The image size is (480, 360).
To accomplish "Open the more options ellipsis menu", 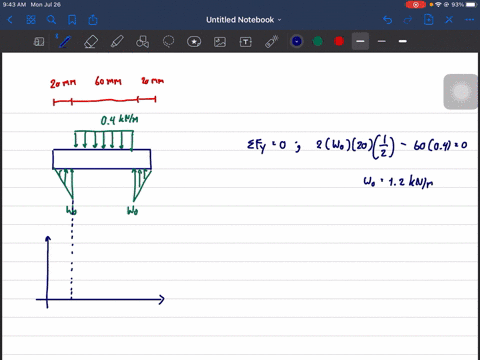I will click(469, 20).
